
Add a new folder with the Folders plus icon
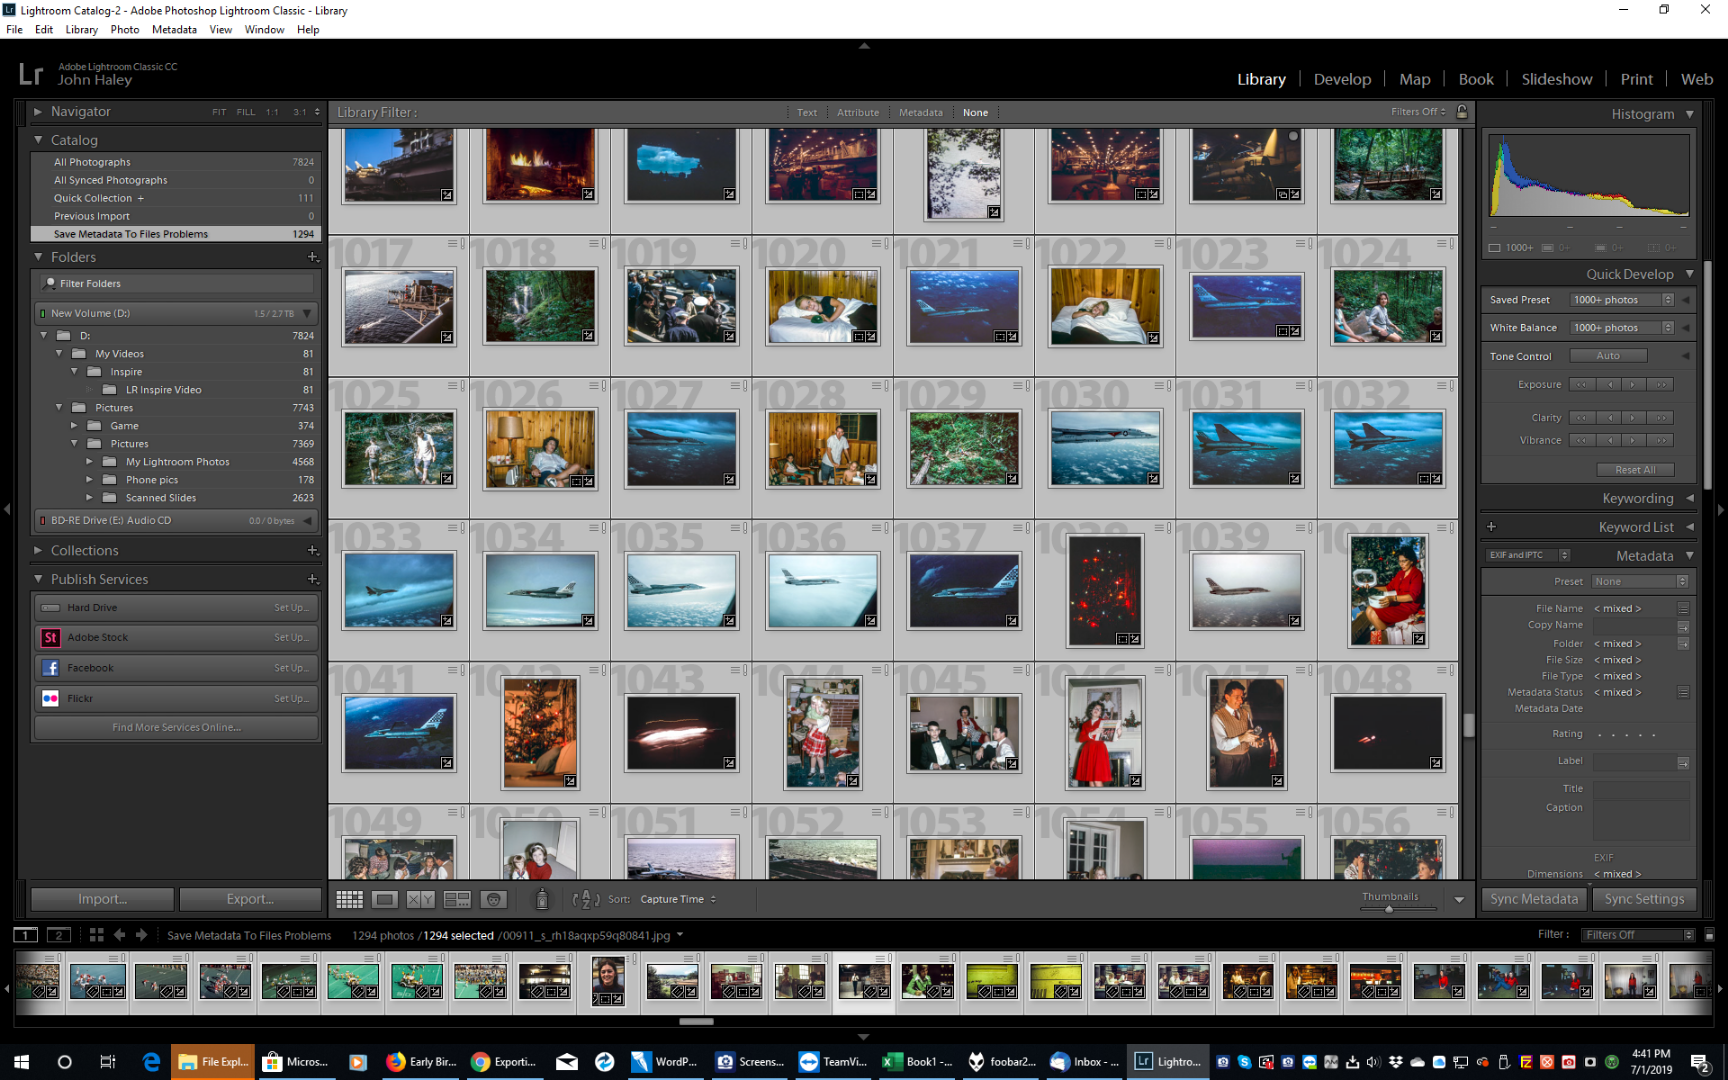(313, 257)
